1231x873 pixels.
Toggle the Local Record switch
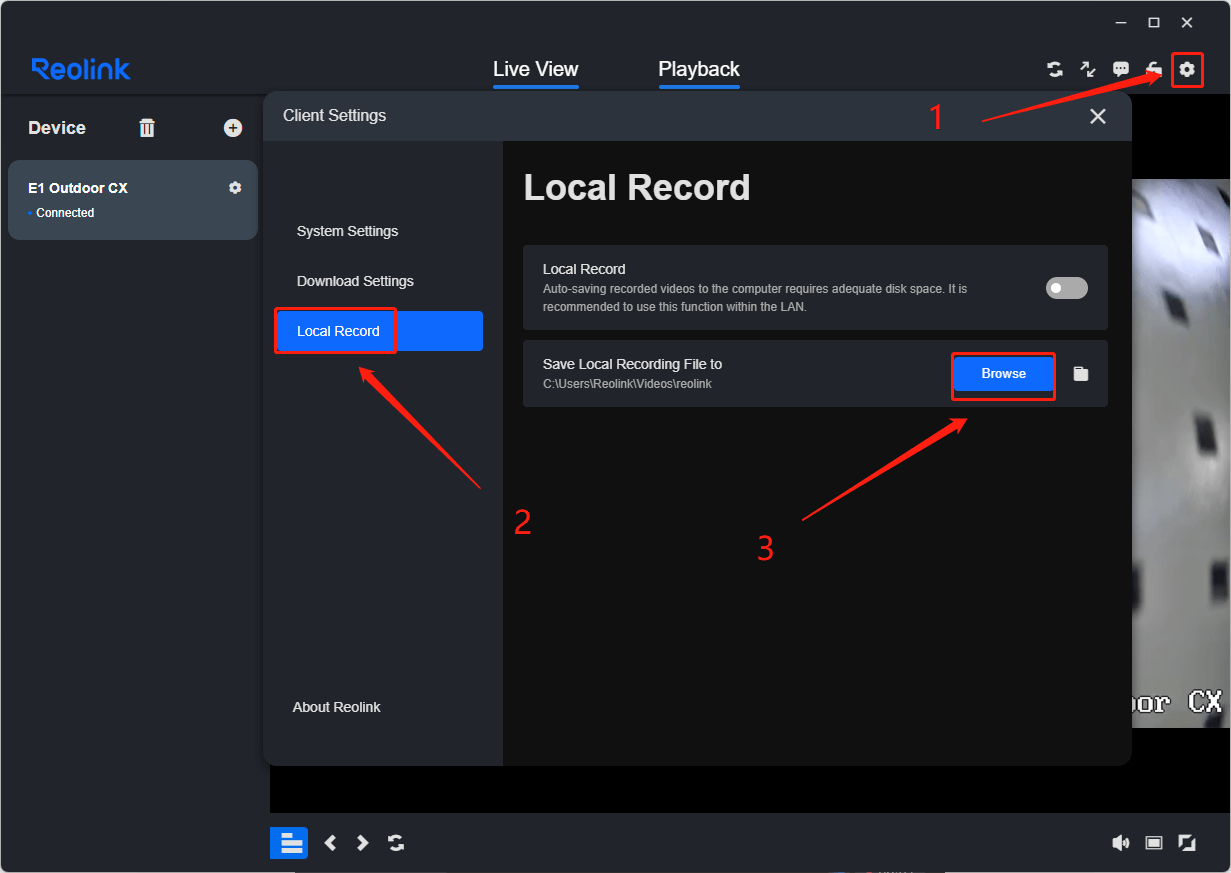coord(1067,288)
